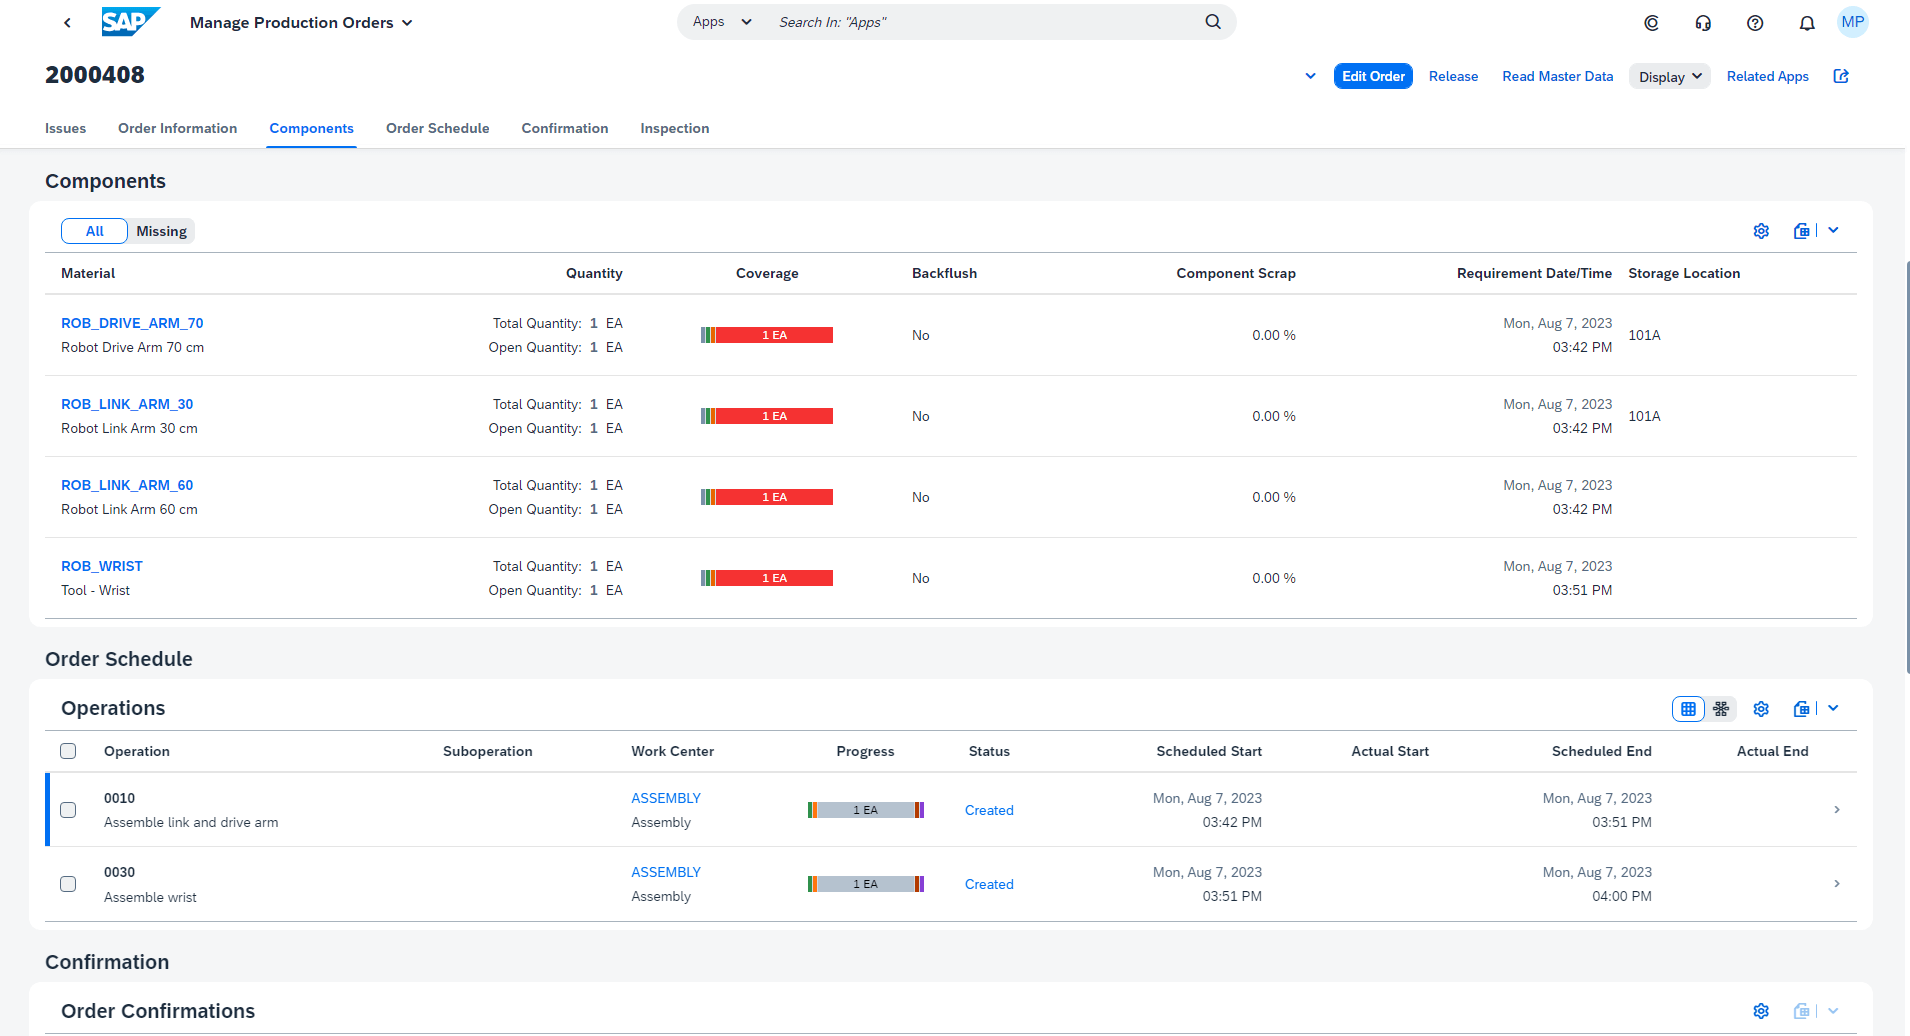The image size is (1910, 1036).
Task: Expand the Manage Production Orders chevron
Action: pyautogui.click(x=408, y=22)
